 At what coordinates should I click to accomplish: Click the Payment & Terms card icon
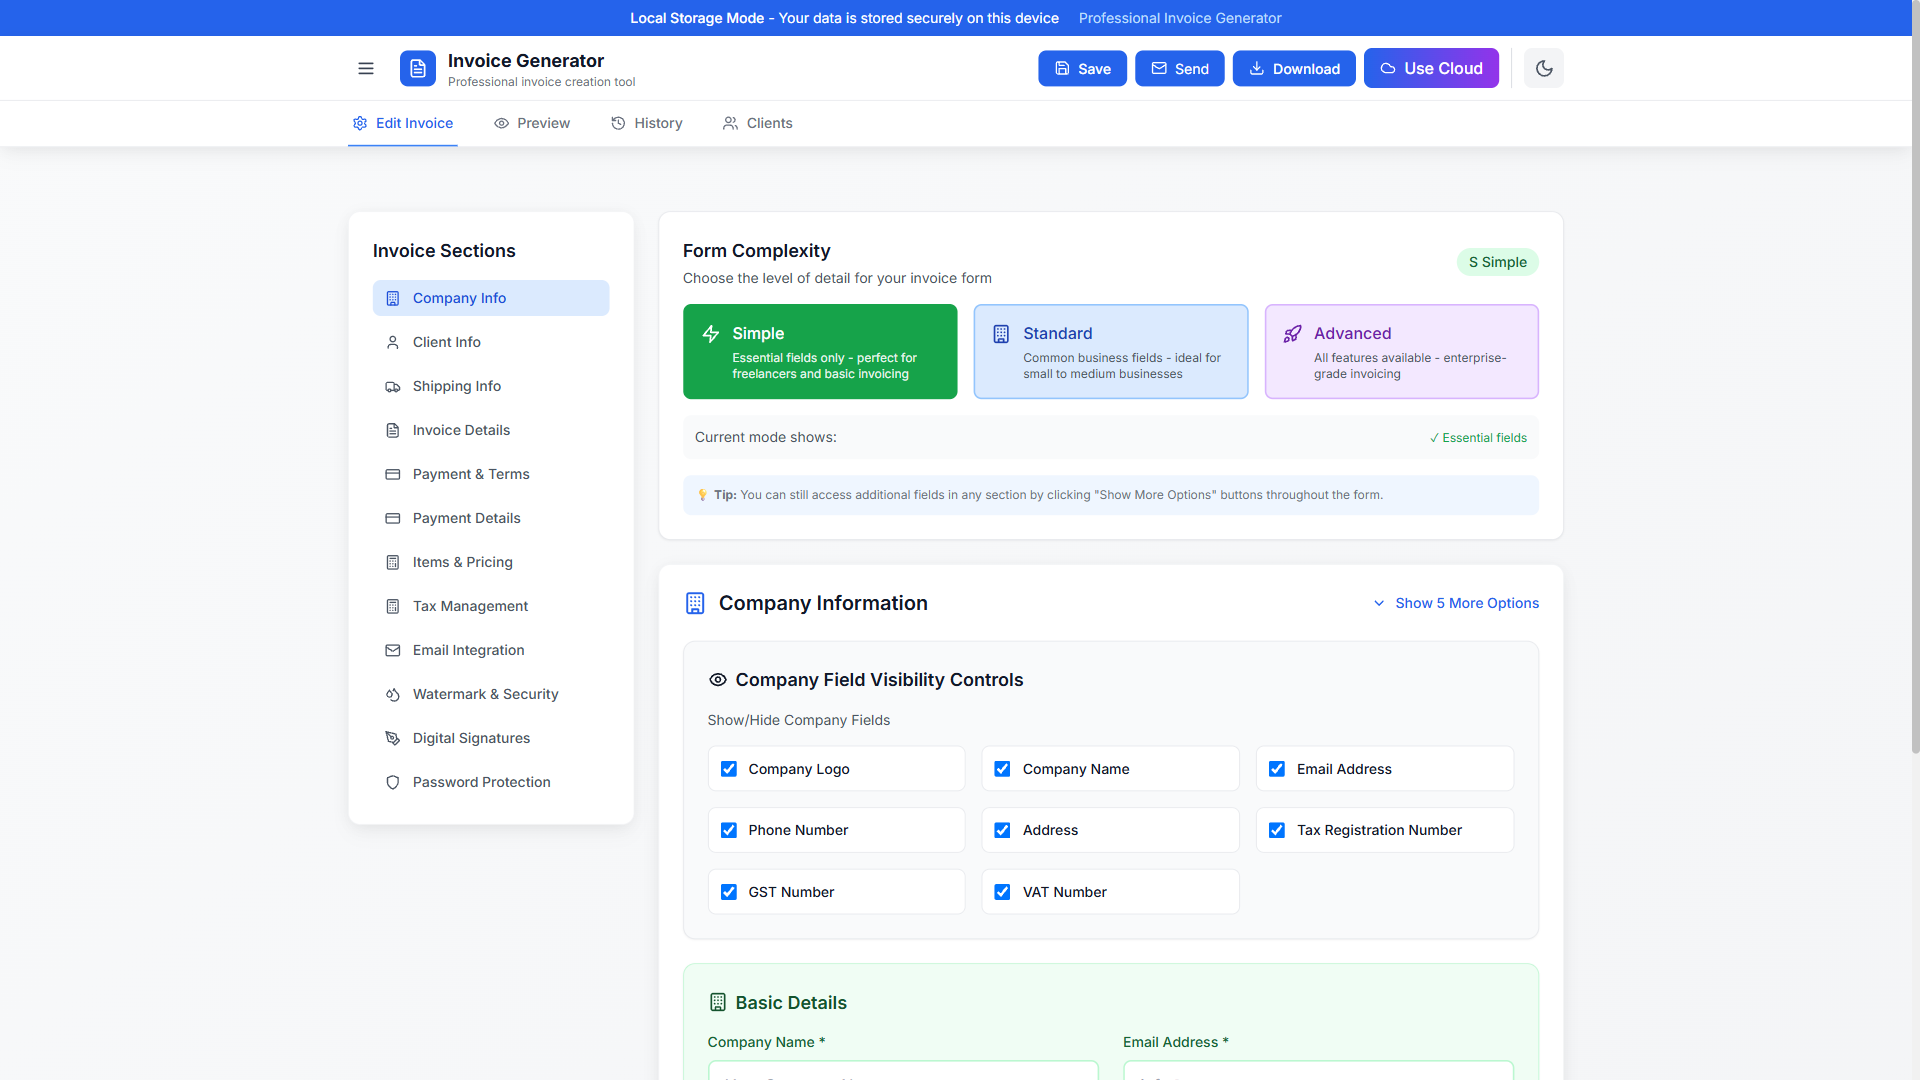click(x=393, y=474)
